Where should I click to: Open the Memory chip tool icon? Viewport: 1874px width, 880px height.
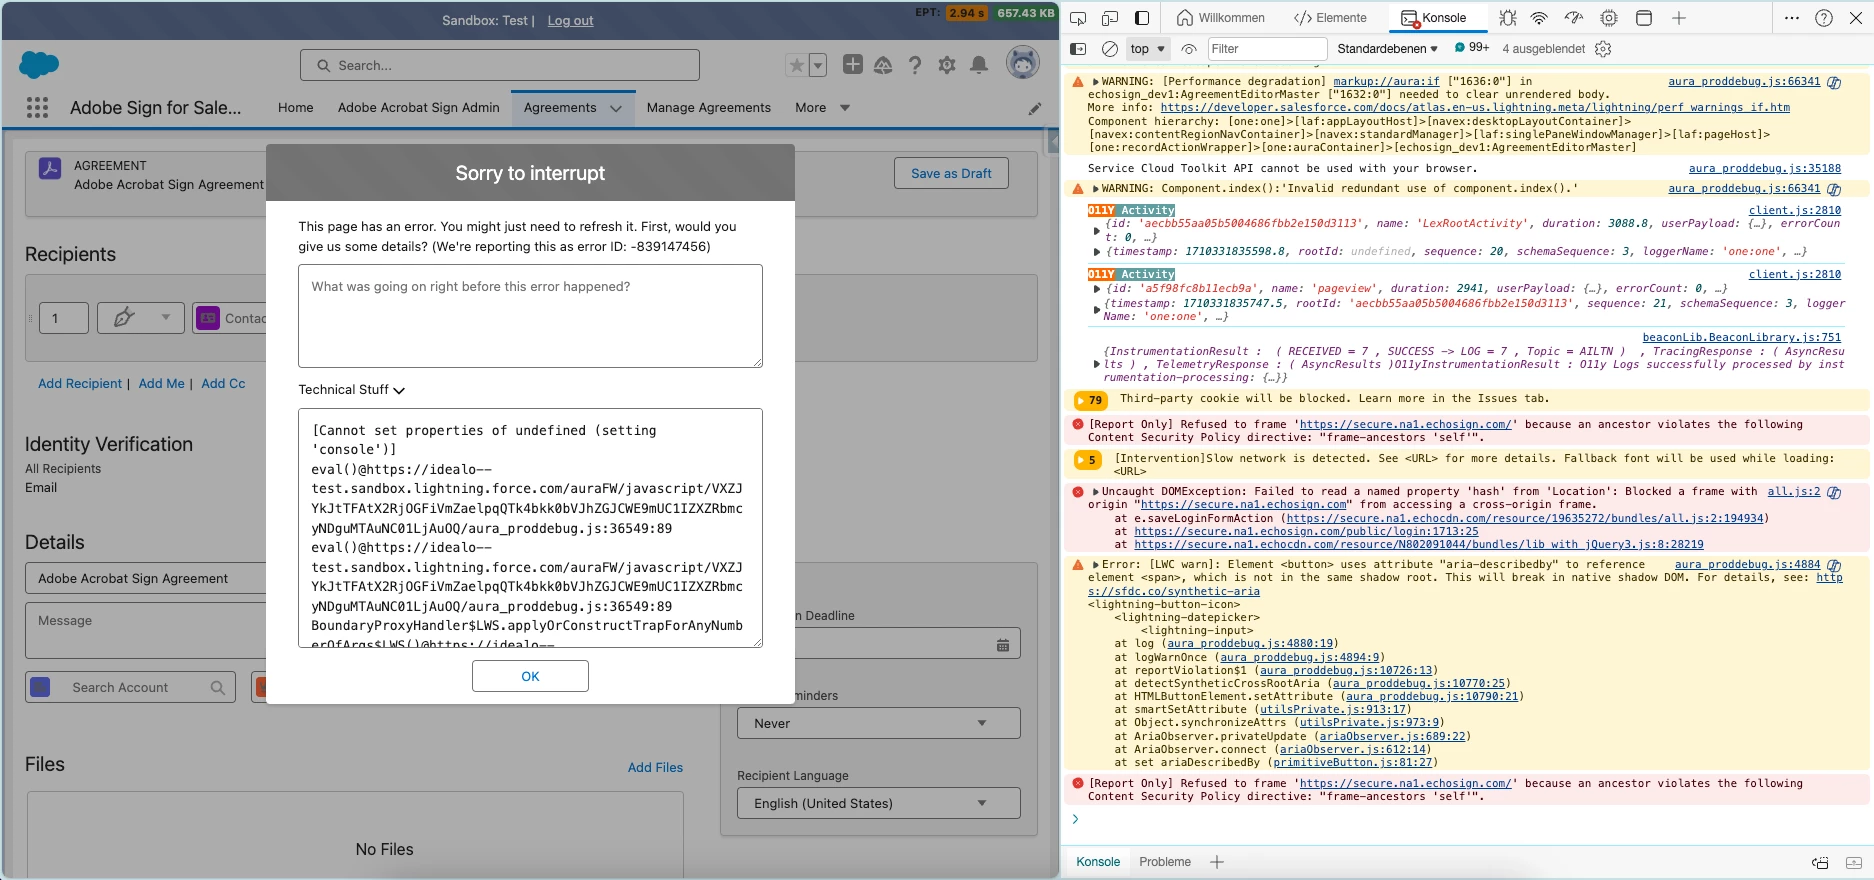(1609, 18)
